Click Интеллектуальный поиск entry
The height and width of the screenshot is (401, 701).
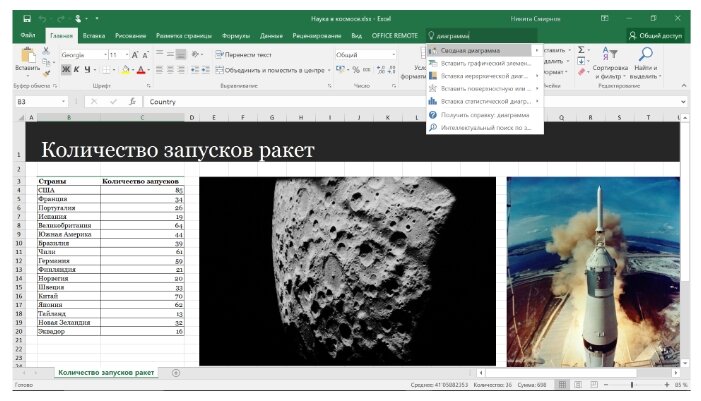(x=485, y=127)
